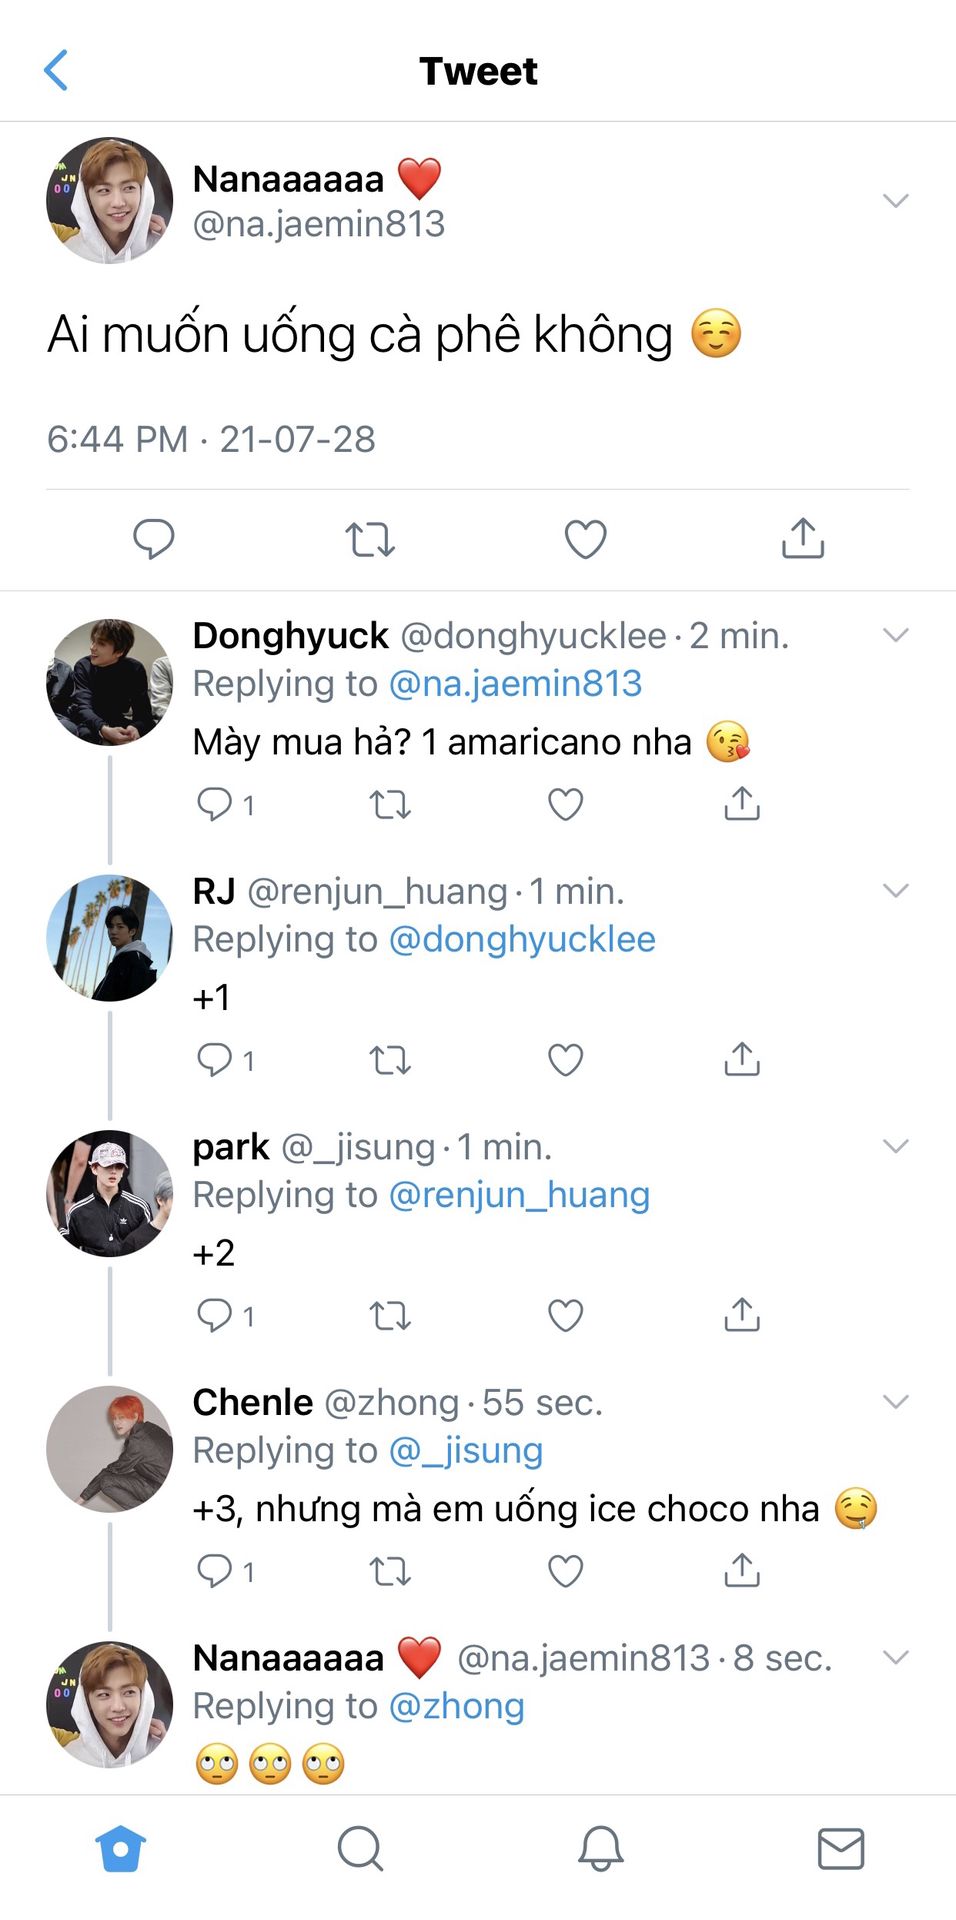The width and height of the screenshot is (956, 1920).
Task: Share Chenle's ice choco reply
Action: pyautogui.click(x=742, y=1571)
